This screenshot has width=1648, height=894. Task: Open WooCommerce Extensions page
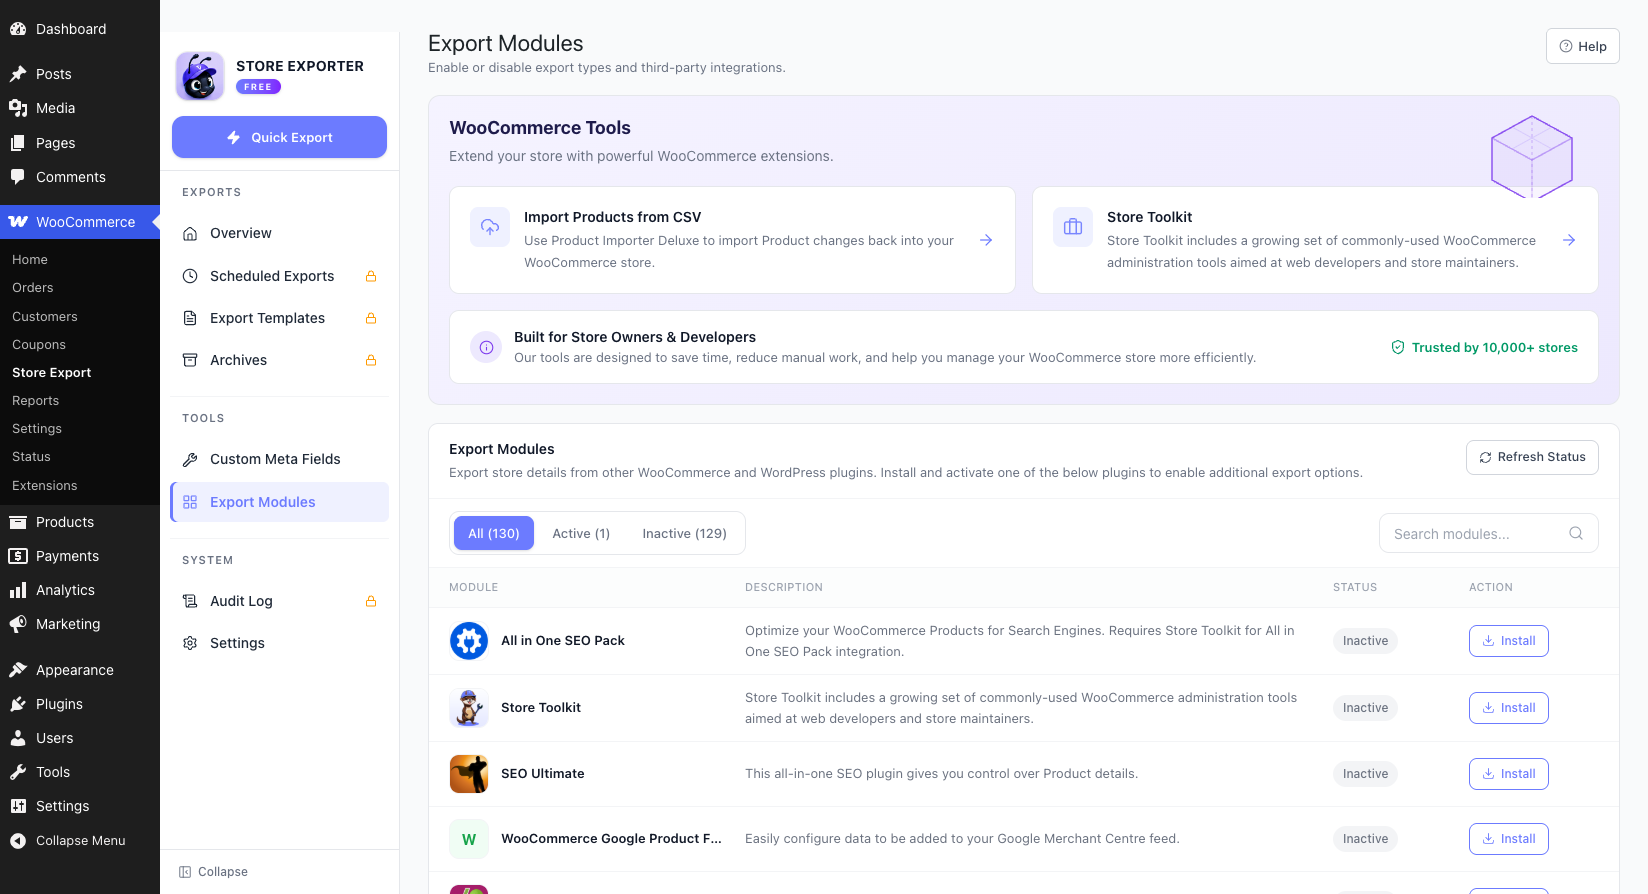(45, 485)
